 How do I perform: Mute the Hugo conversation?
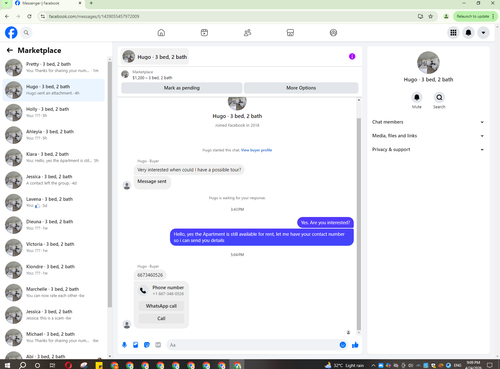(417, 97)
